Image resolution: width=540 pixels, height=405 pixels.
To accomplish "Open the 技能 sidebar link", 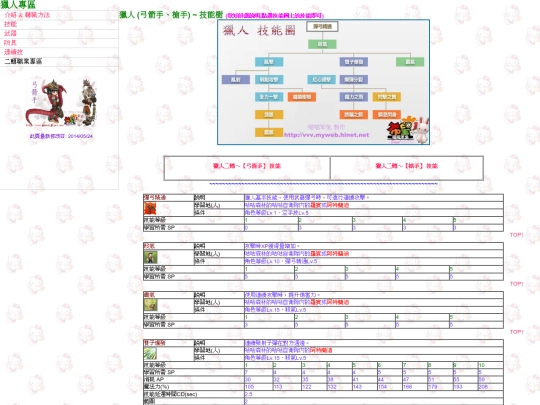I will pyautogui.click(x=10, y=24).
